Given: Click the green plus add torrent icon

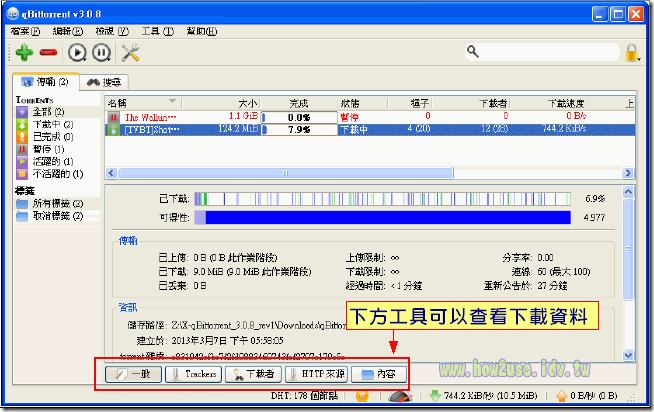Looking at the screenshot, I should coord(24,52).
